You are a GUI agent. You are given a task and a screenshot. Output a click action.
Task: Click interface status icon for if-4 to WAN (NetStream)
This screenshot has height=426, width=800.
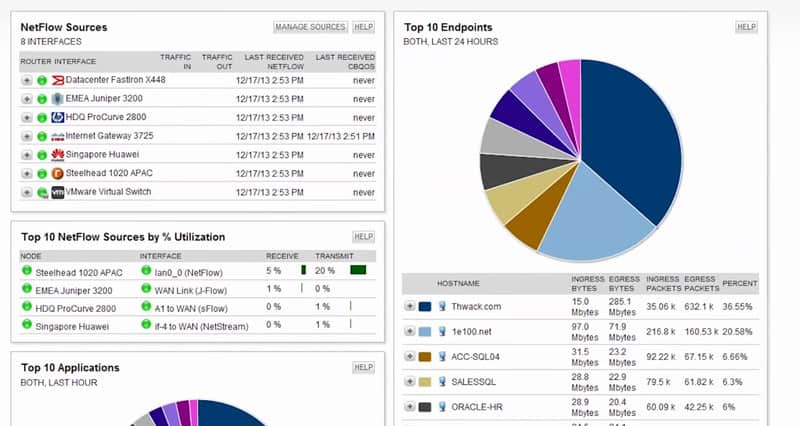tap(146, 324)
